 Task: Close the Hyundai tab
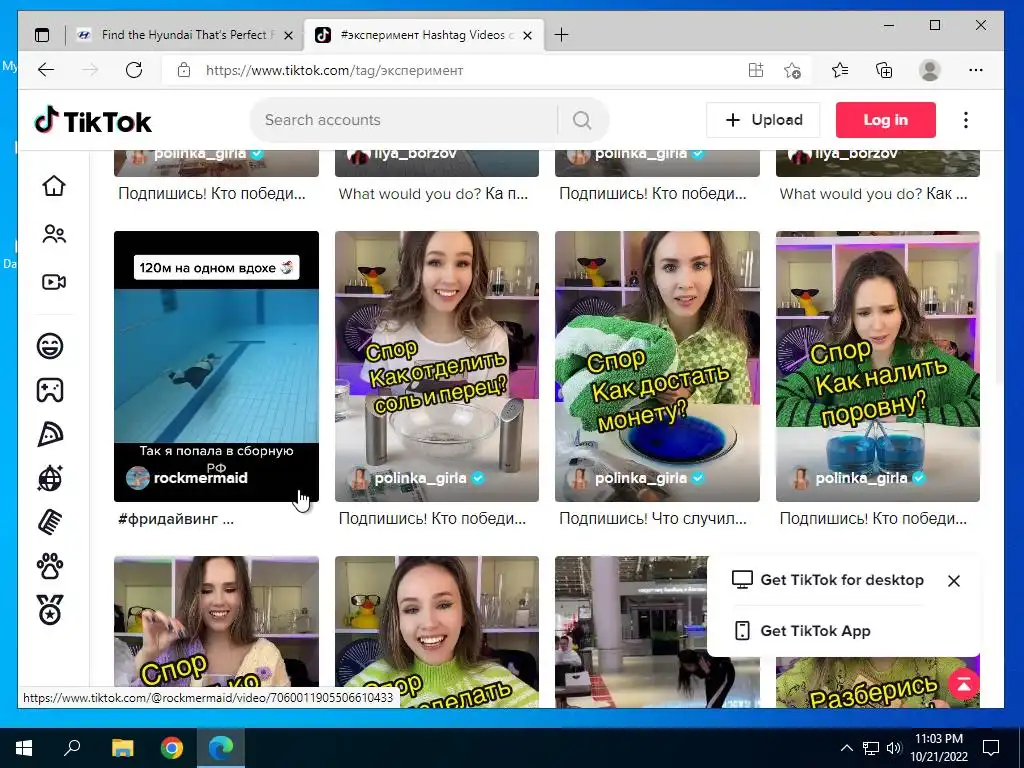point(288,35)
